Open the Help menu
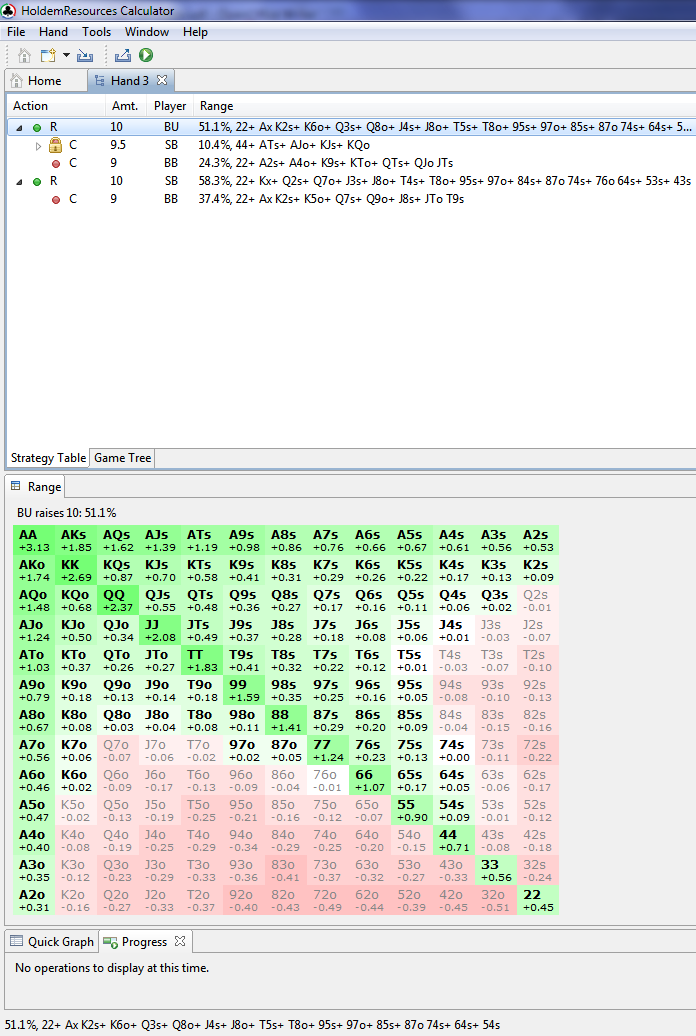Viewport: 696px width, 1036px height. point(195,32)
